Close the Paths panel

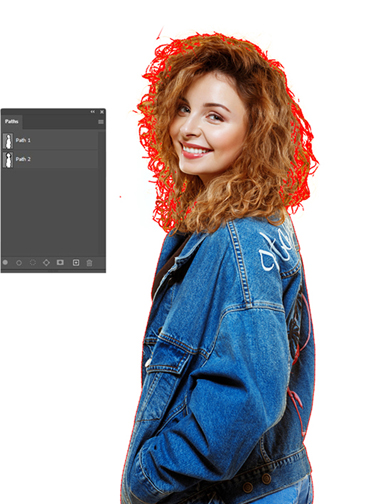click(102, 112)
